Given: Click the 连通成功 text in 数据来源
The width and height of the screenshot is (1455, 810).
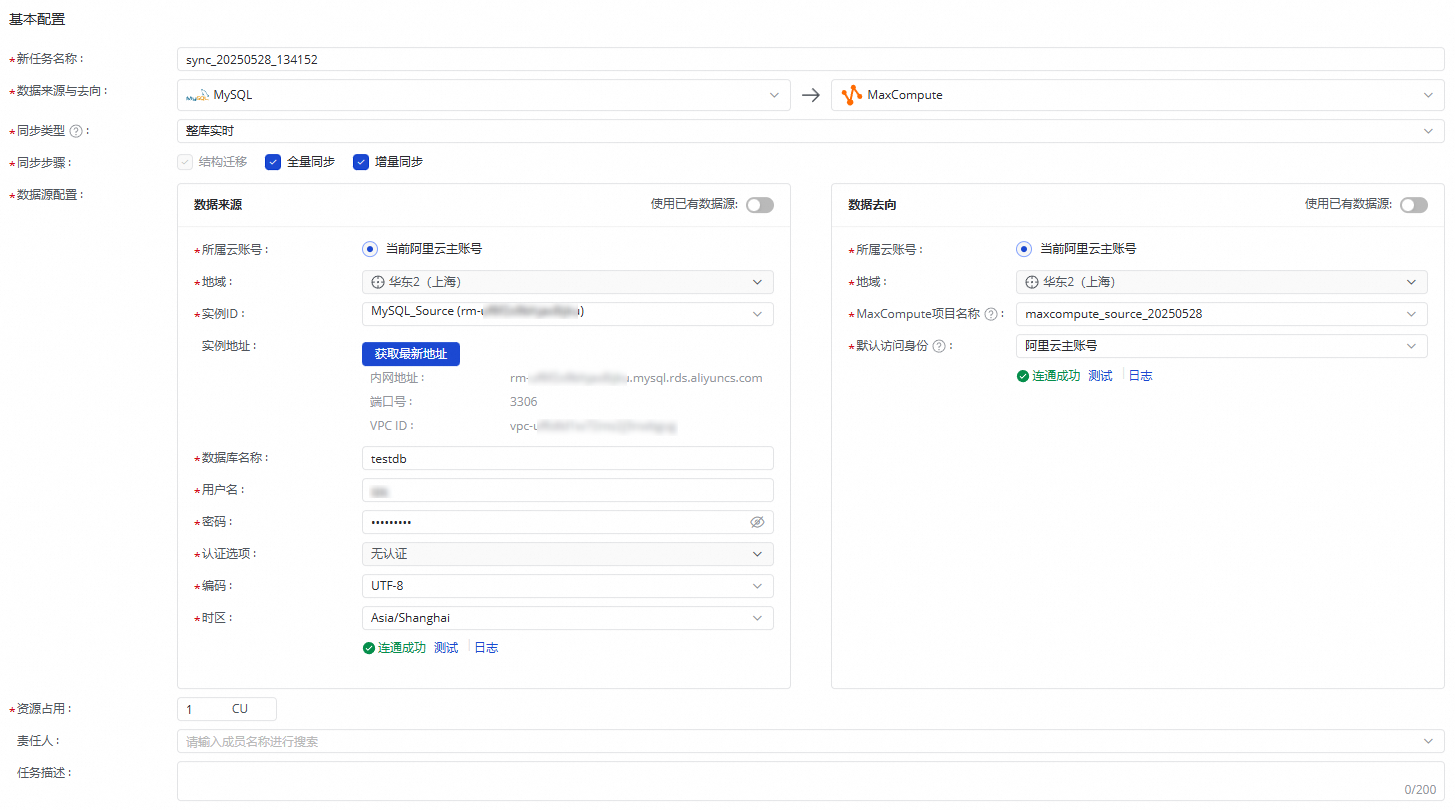Looking at the screenshot, I should pos(402,648).
